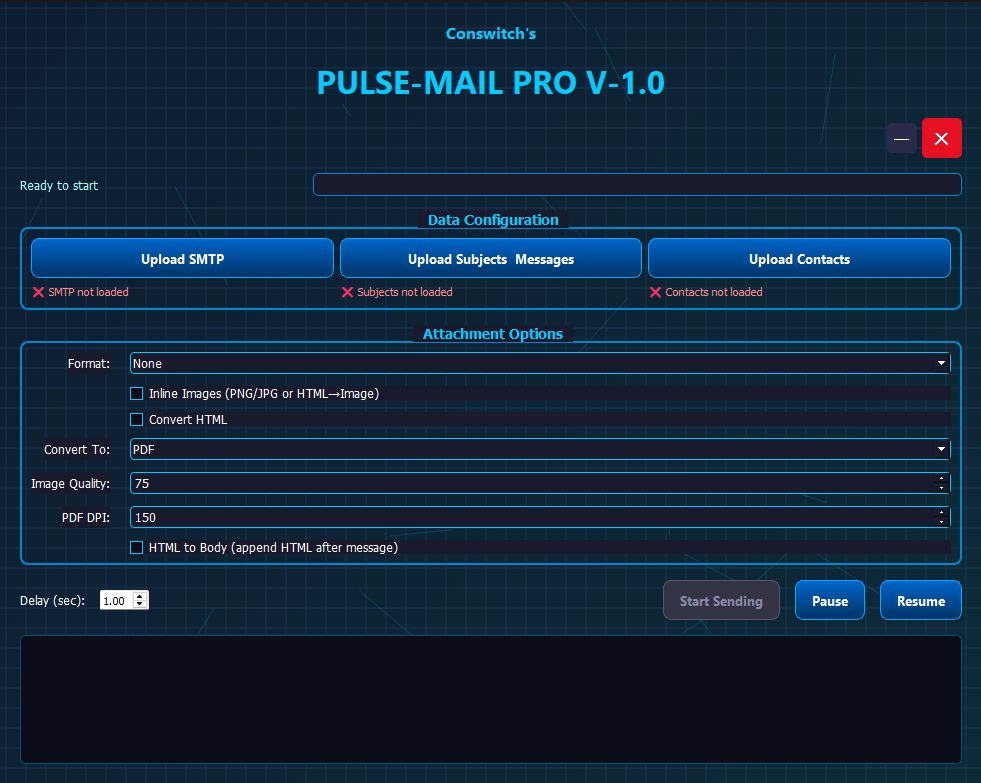
Task: Click Upload Subjects Messages button
Action: tap(490, 259)
